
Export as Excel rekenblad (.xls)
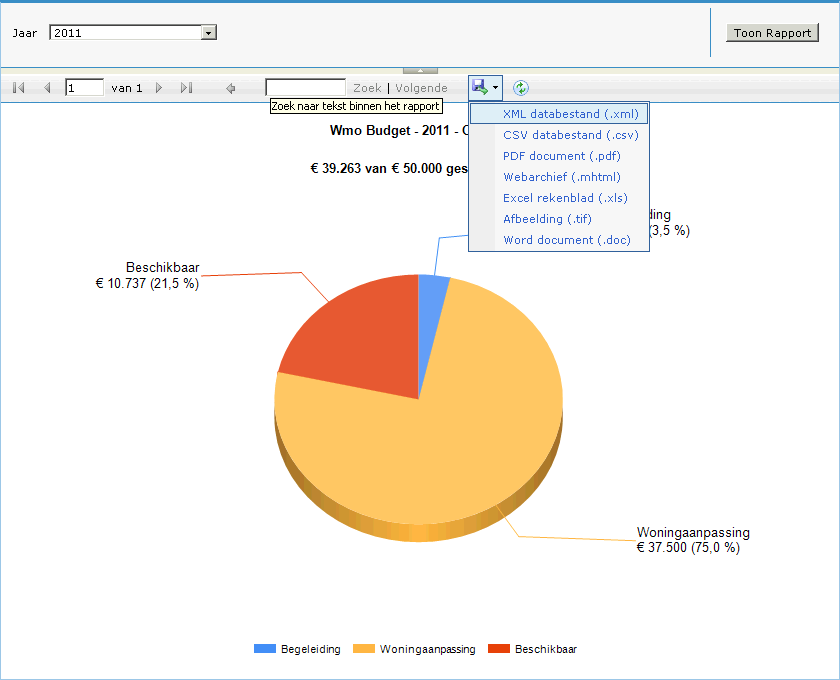[x=565, y=198]
